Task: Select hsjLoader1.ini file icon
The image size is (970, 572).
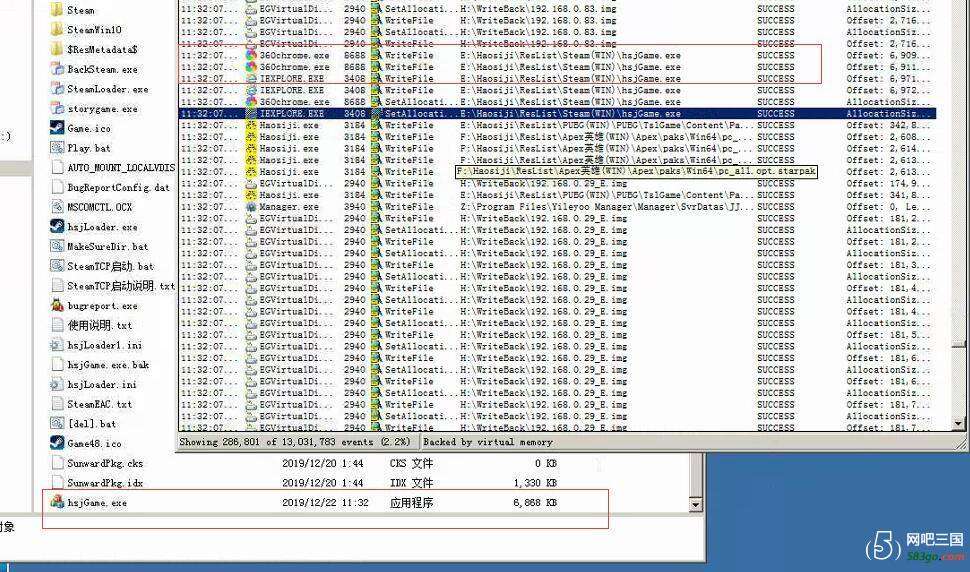Action: point(57,345)
